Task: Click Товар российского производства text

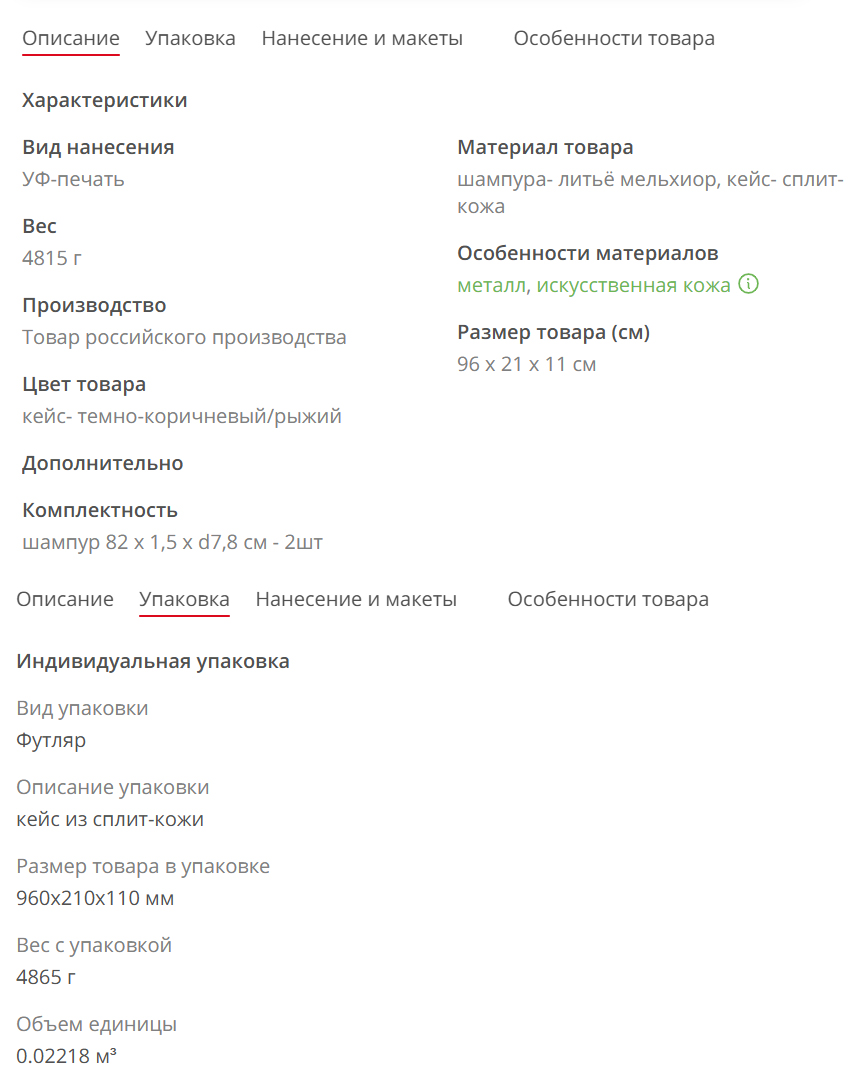Action: pos(184,338)
